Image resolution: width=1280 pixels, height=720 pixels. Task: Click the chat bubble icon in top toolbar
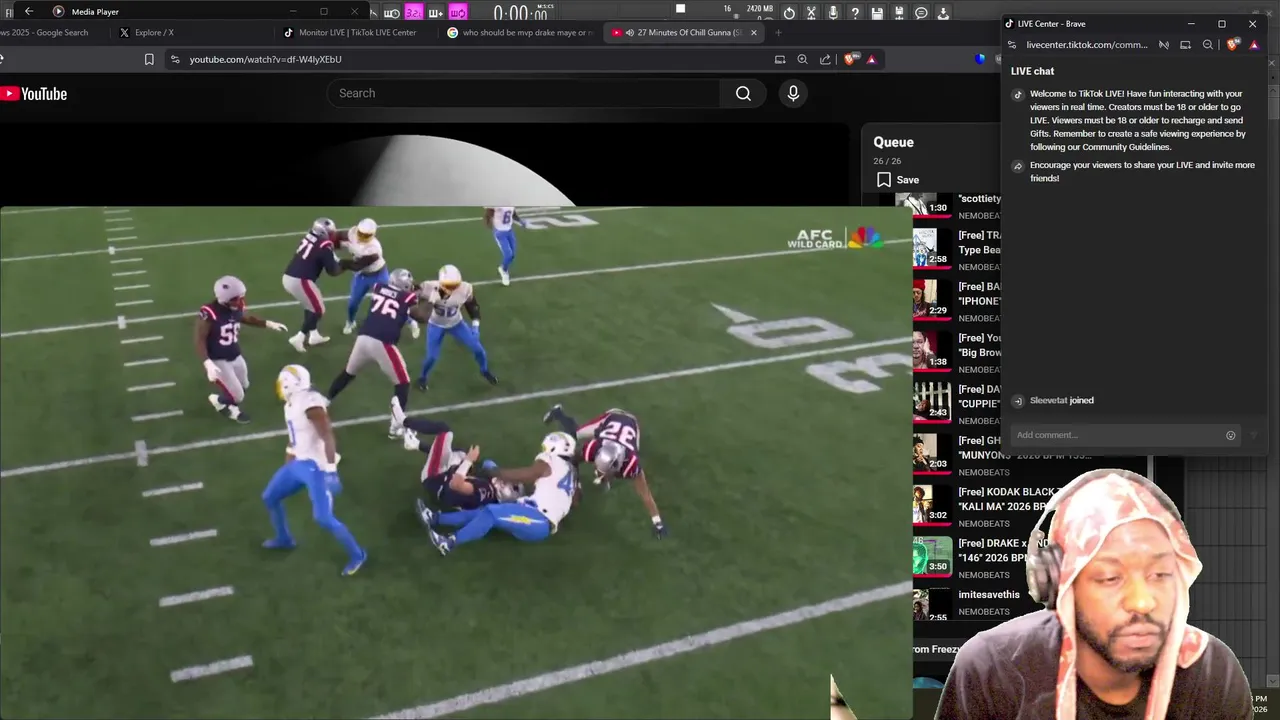(x=921, y=13)
